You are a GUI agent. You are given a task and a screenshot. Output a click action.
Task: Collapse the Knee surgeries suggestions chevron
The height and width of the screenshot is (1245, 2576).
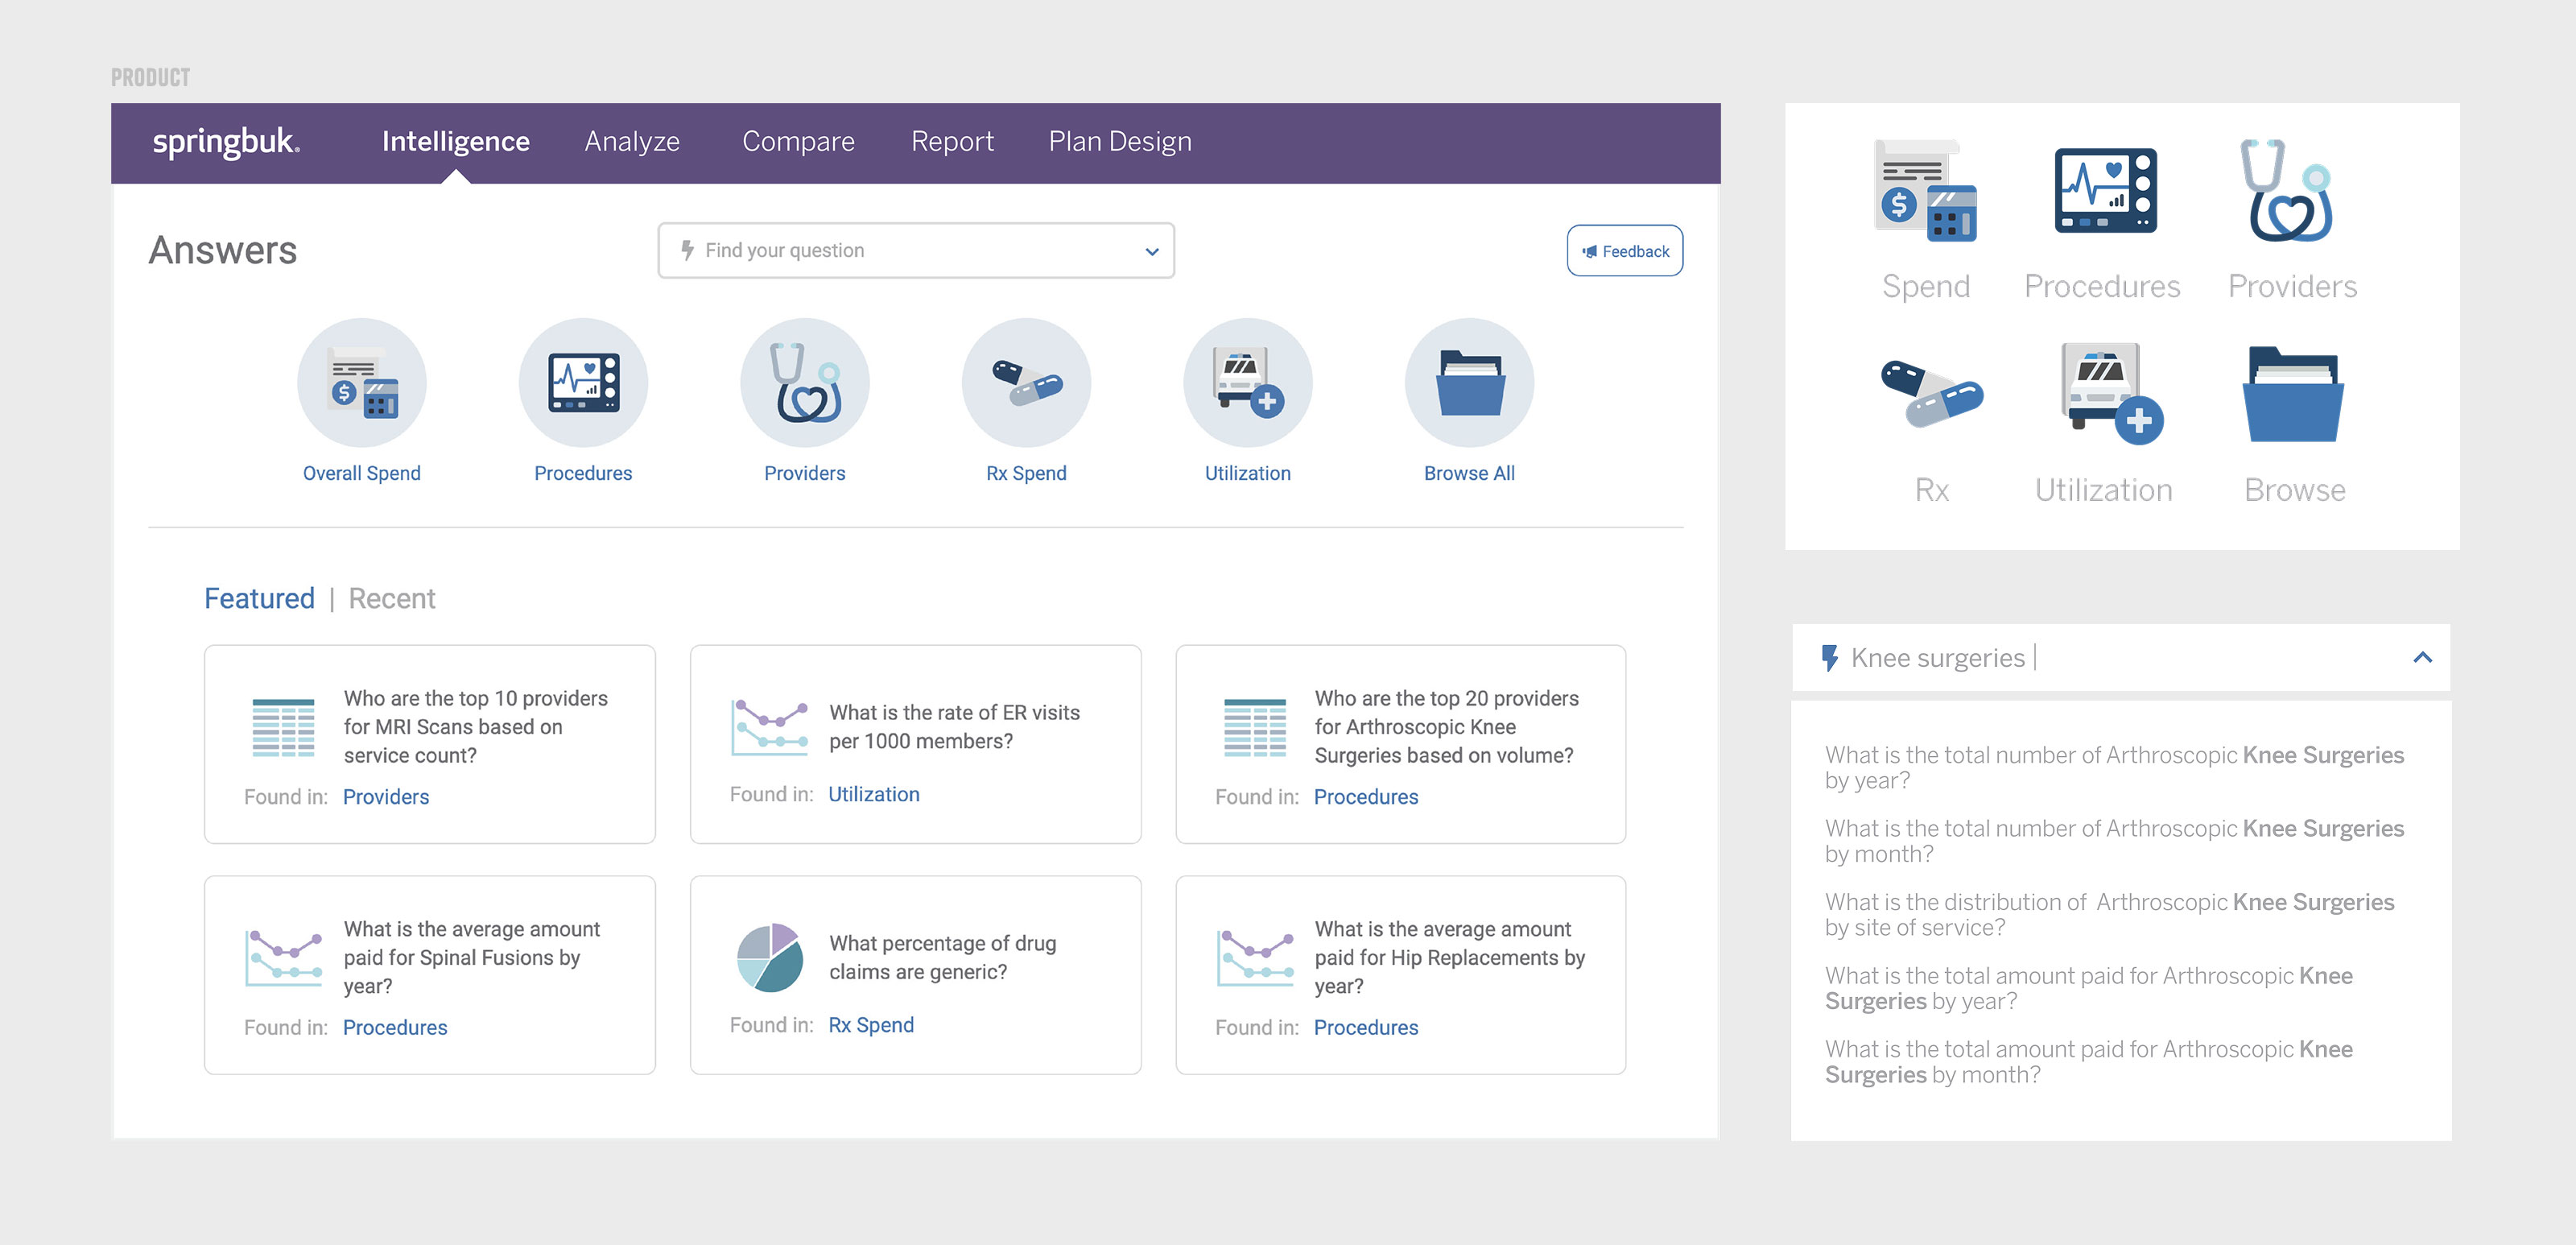[2422, 657]
